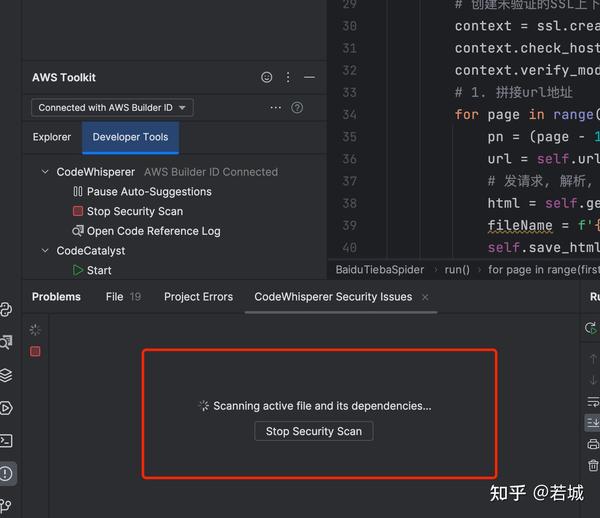The image size is (600, 518).
Task: Click run() in the editor breadcrumb
Action: (457, 270)
